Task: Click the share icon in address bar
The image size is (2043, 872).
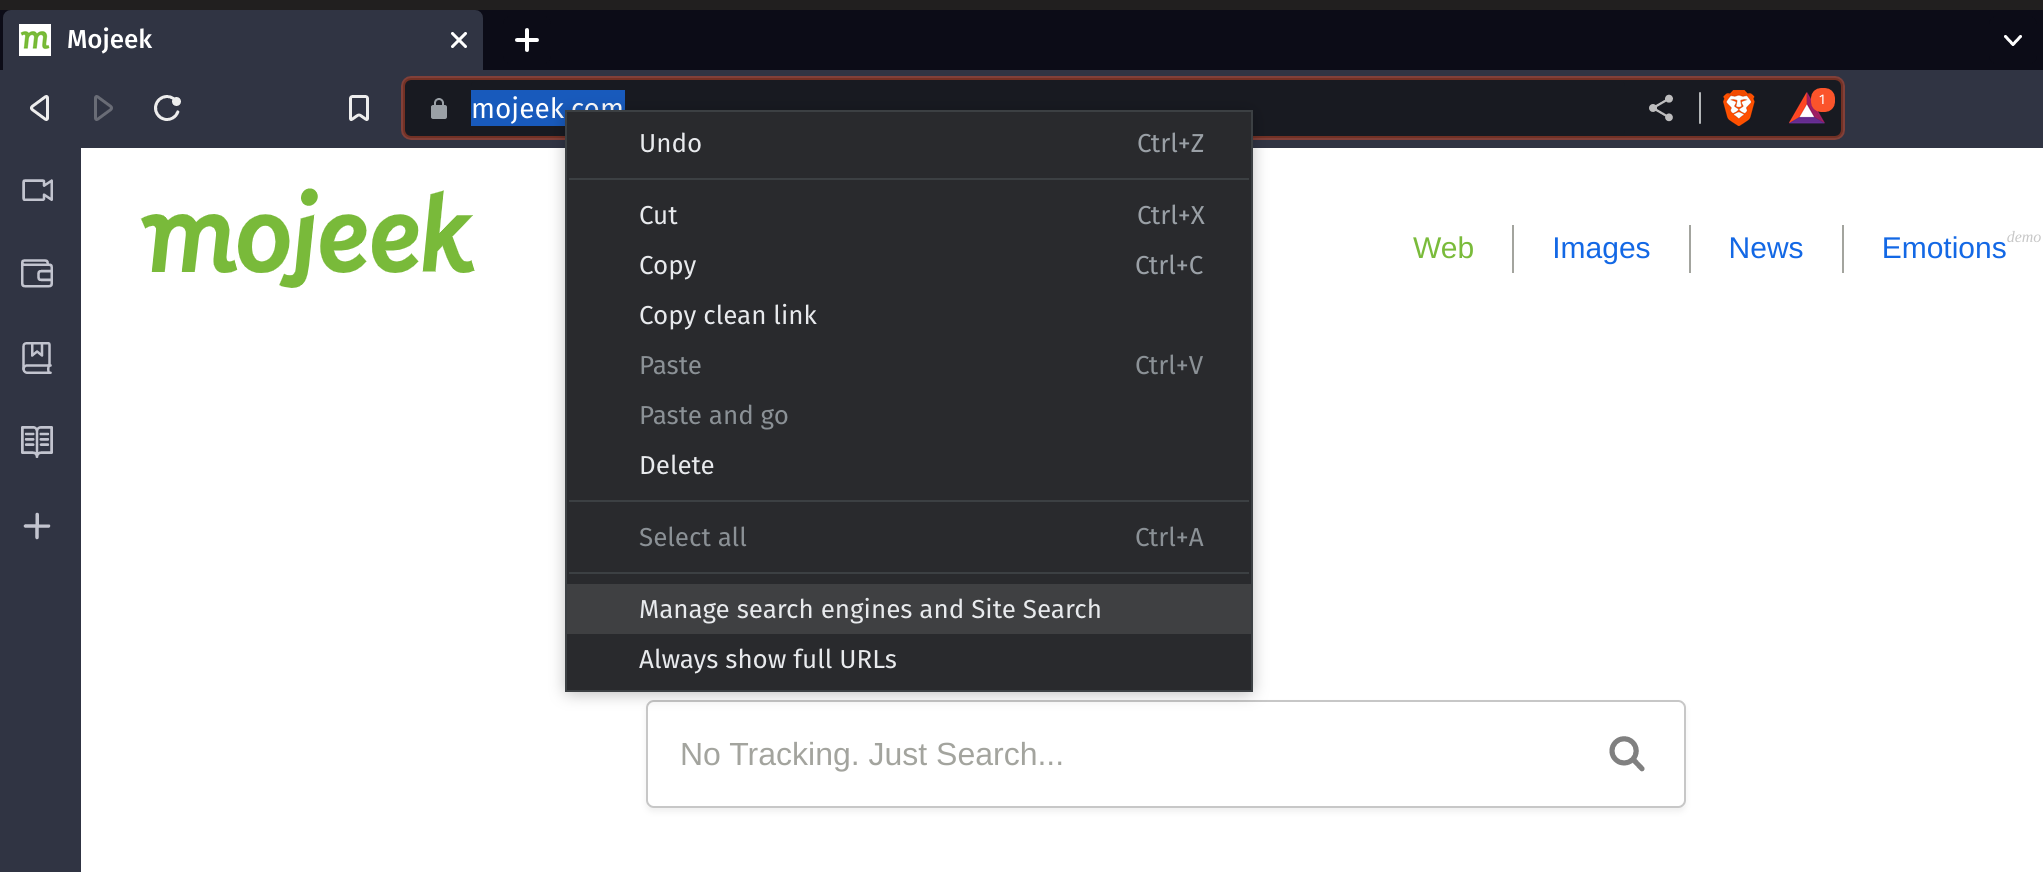Action: [1661, 108]
